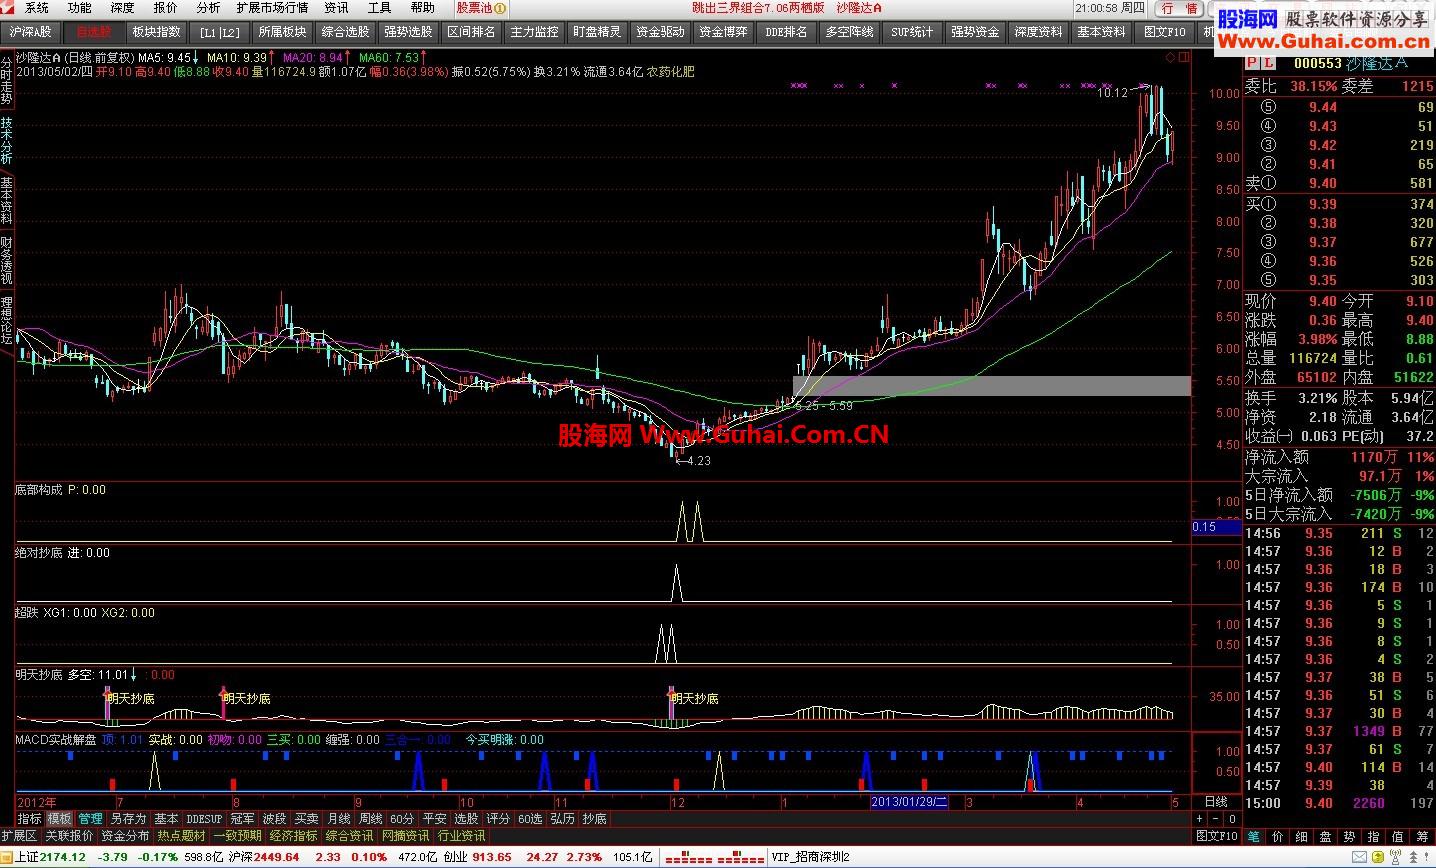Open the 功能 menu
The width and height of the screenshot is (1436, 868).
[x=79, y=7]
